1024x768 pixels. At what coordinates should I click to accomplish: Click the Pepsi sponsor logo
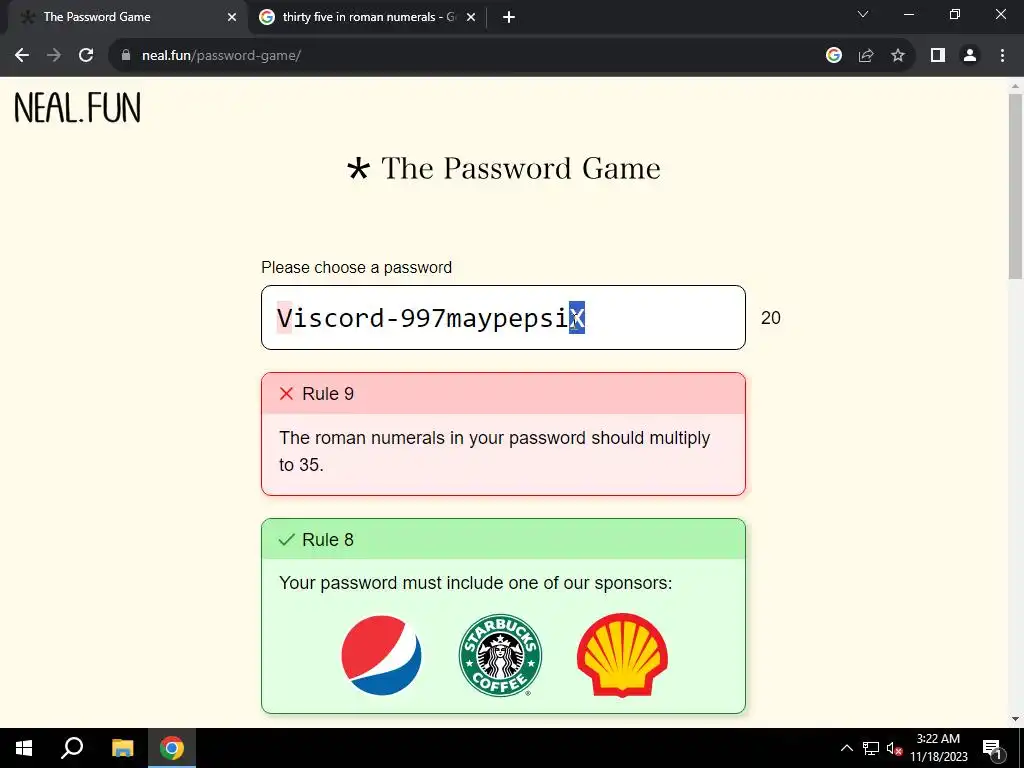pyautogui.click(x=381, y=655)
